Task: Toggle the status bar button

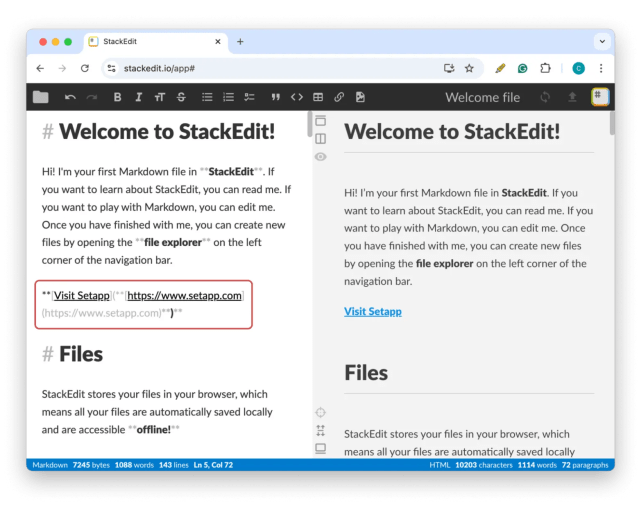Action: [x=321, y=448]
